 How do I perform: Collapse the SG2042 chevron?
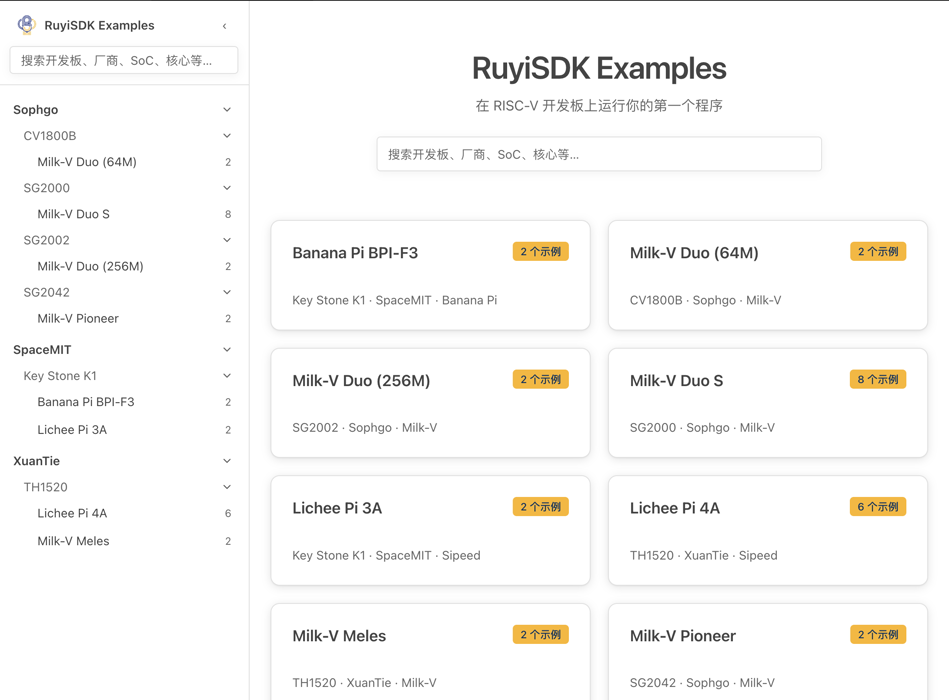tap(227, 292)
